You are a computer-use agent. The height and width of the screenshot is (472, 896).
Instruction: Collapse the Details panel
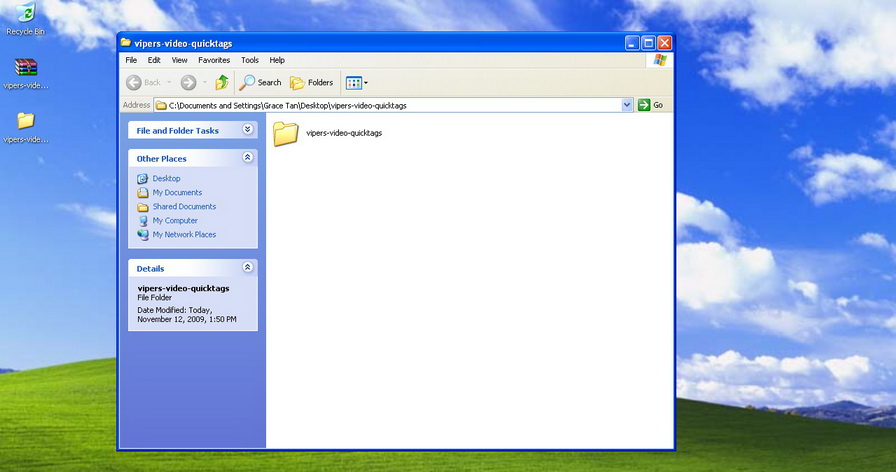[247, 267]
